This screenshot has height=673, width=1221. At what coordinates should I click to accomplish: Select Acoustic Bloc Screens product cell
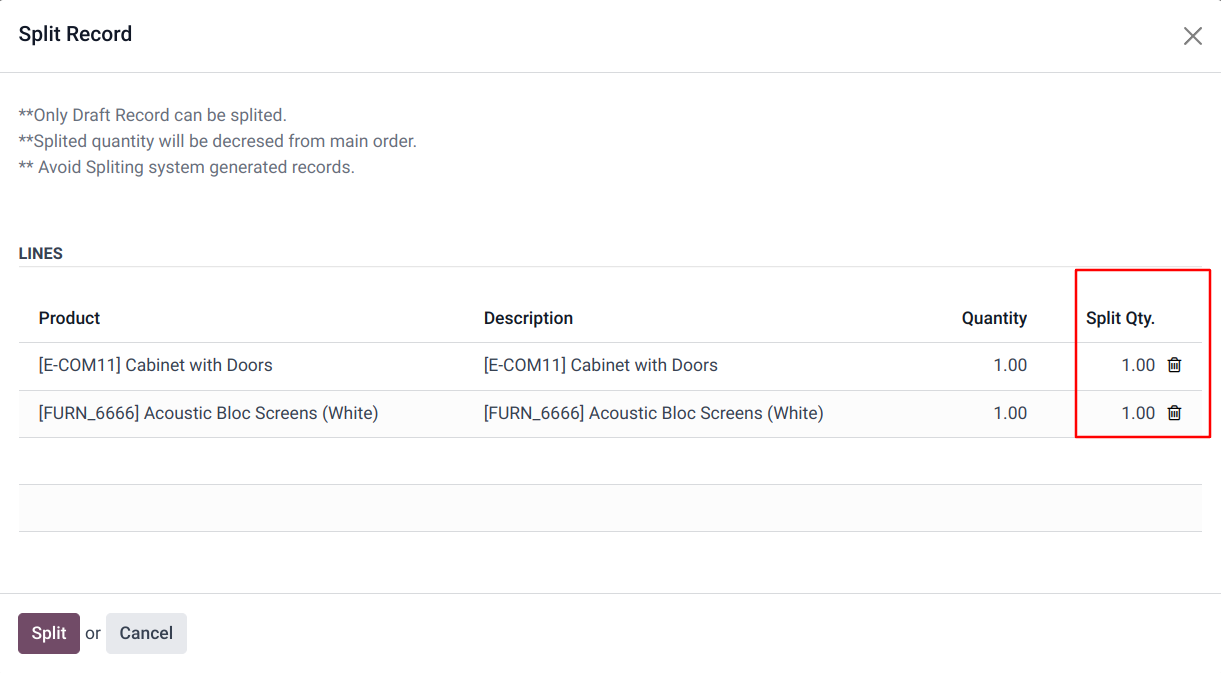click(208, 413)
